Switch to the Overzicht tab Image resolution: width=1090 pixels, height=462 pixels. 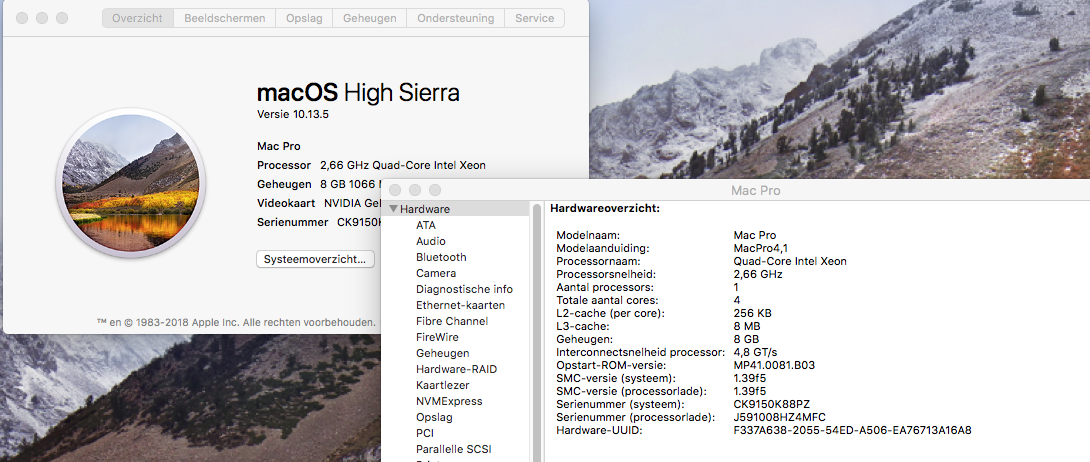138,18
